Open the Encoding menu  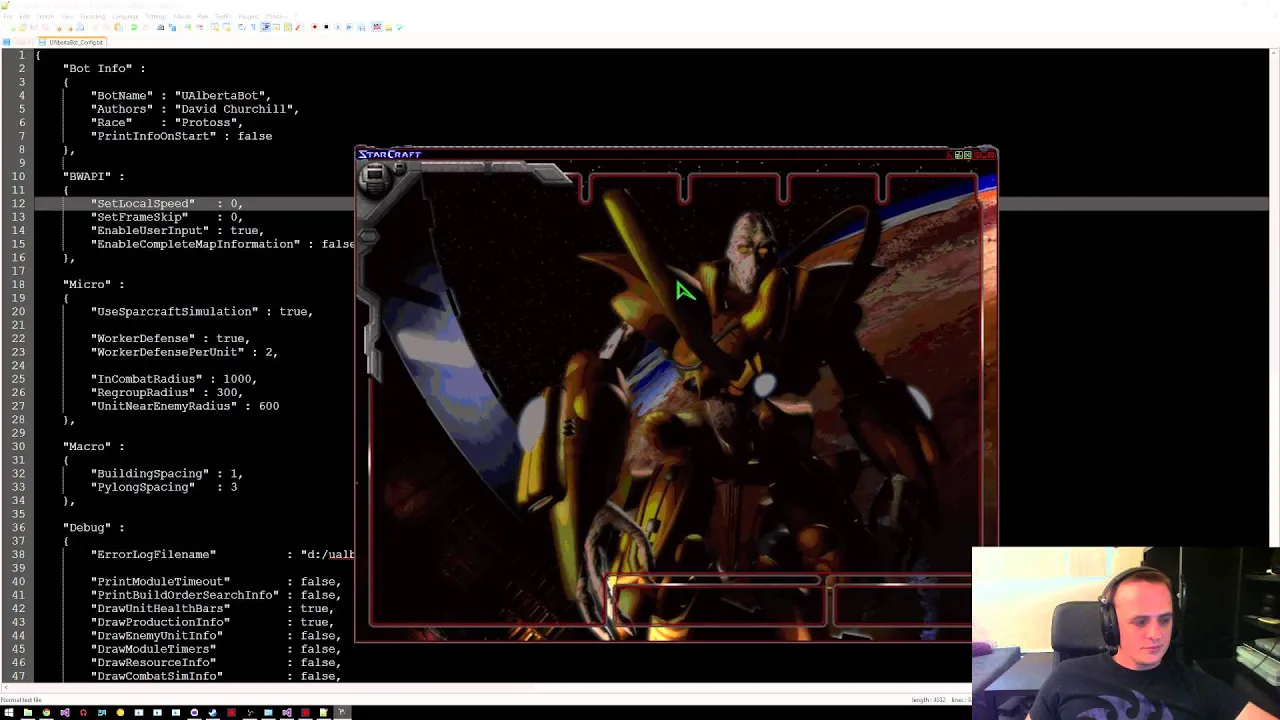93,17
